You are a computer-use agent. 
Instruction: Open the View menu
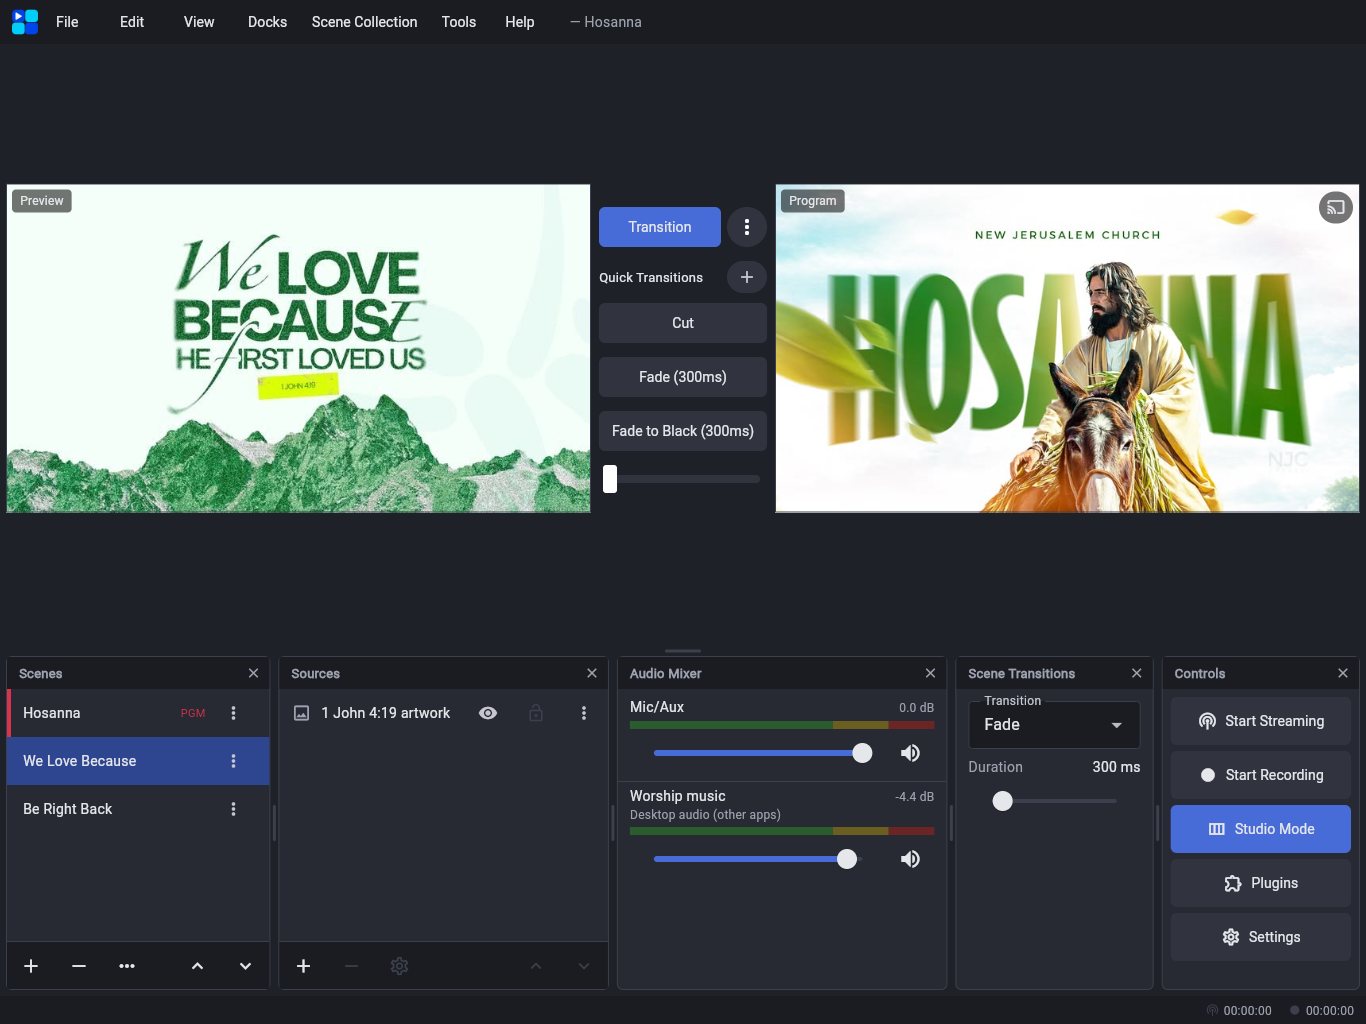point(199,22)
